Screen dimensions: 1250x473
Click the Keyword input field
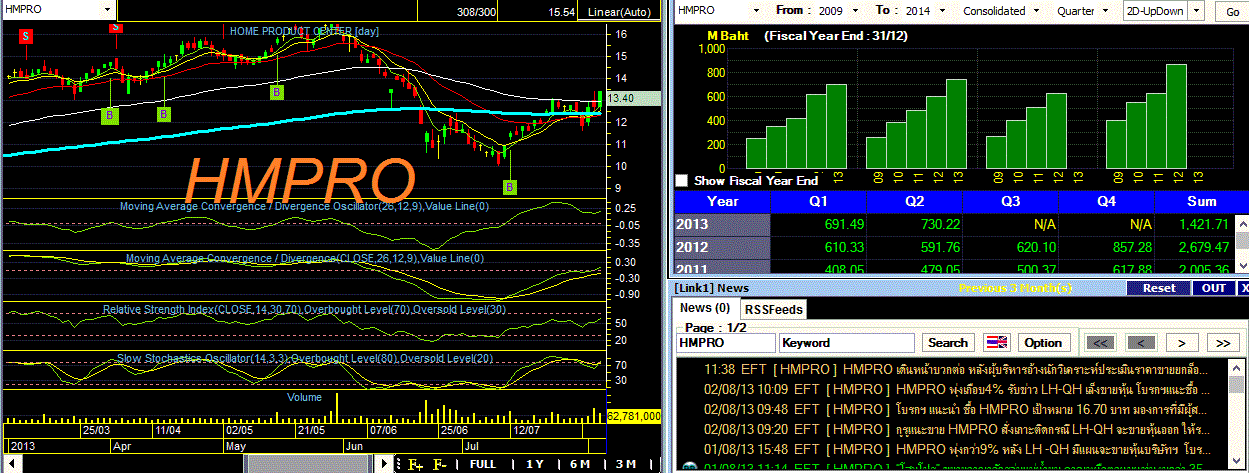click(846, 343)
